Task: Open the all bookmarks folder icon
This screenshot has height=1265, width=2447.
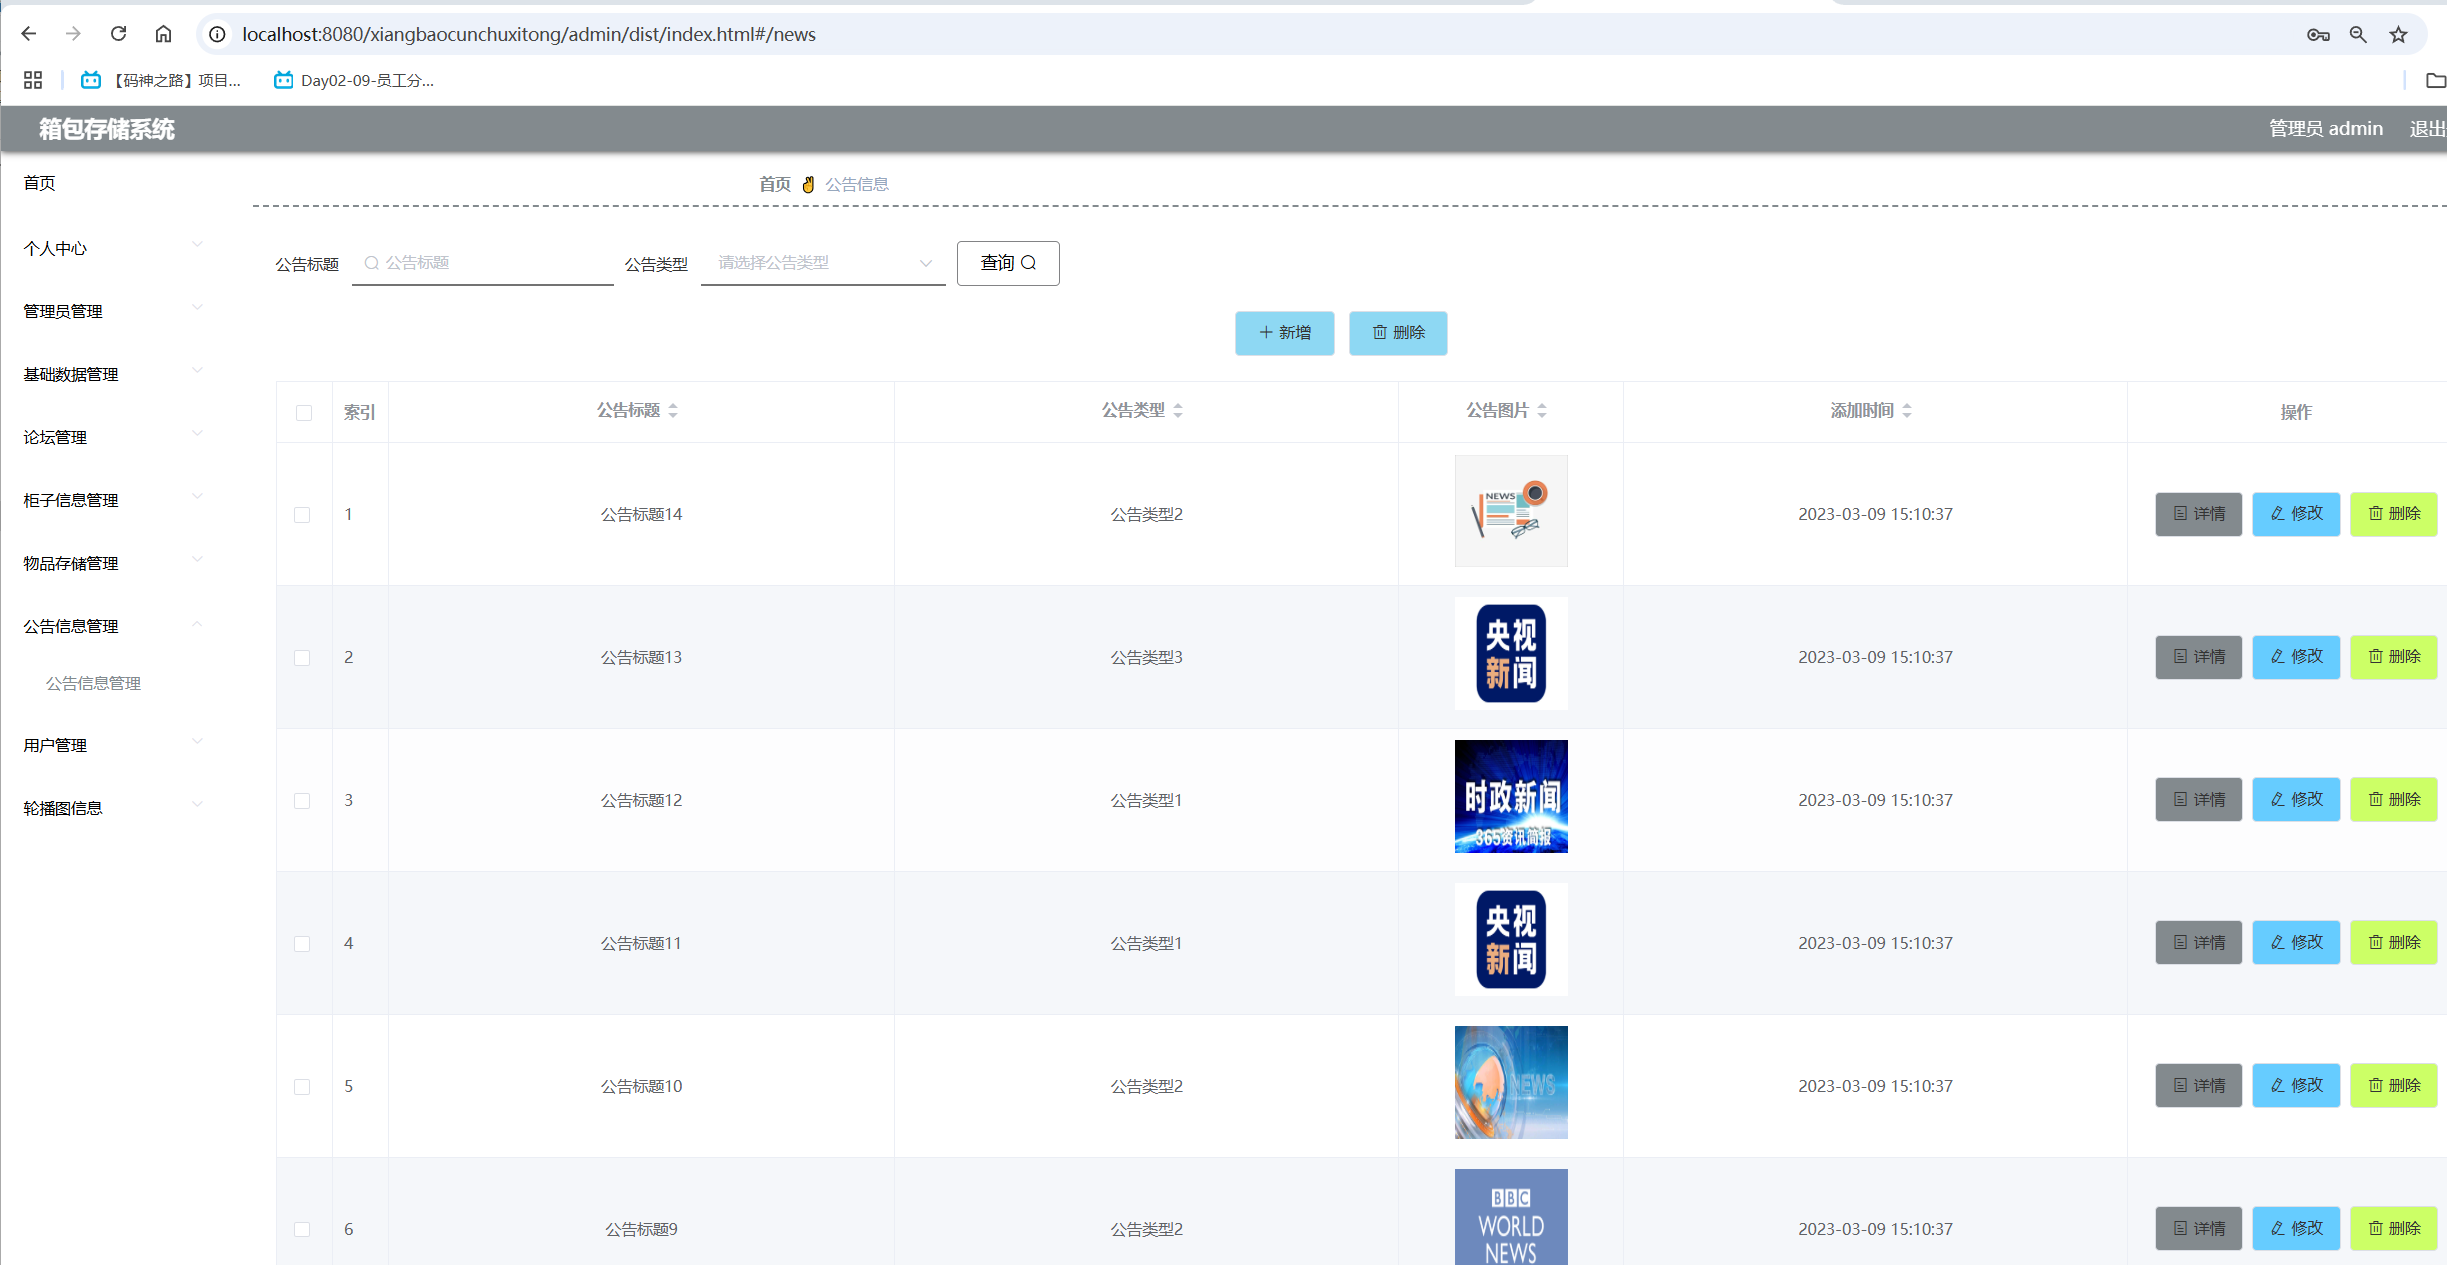Action: pyautogui.click(x=2435, y=80)
